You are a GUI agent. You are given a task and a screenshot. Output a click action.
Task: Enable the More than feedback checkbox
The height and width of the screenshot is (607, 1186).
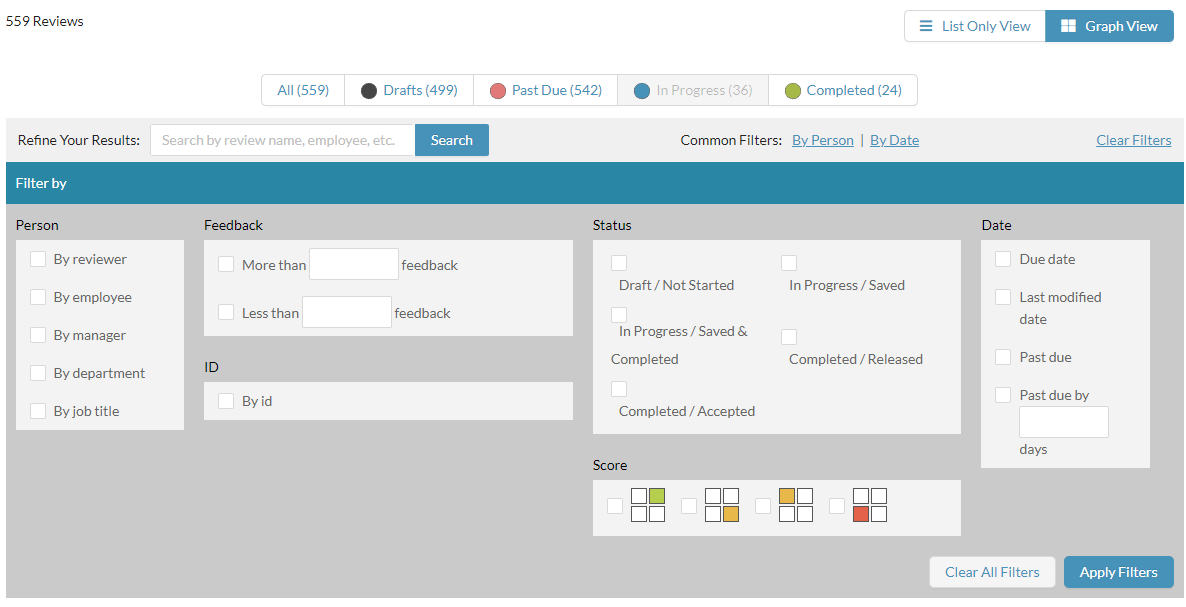click(x=226, y=264)
